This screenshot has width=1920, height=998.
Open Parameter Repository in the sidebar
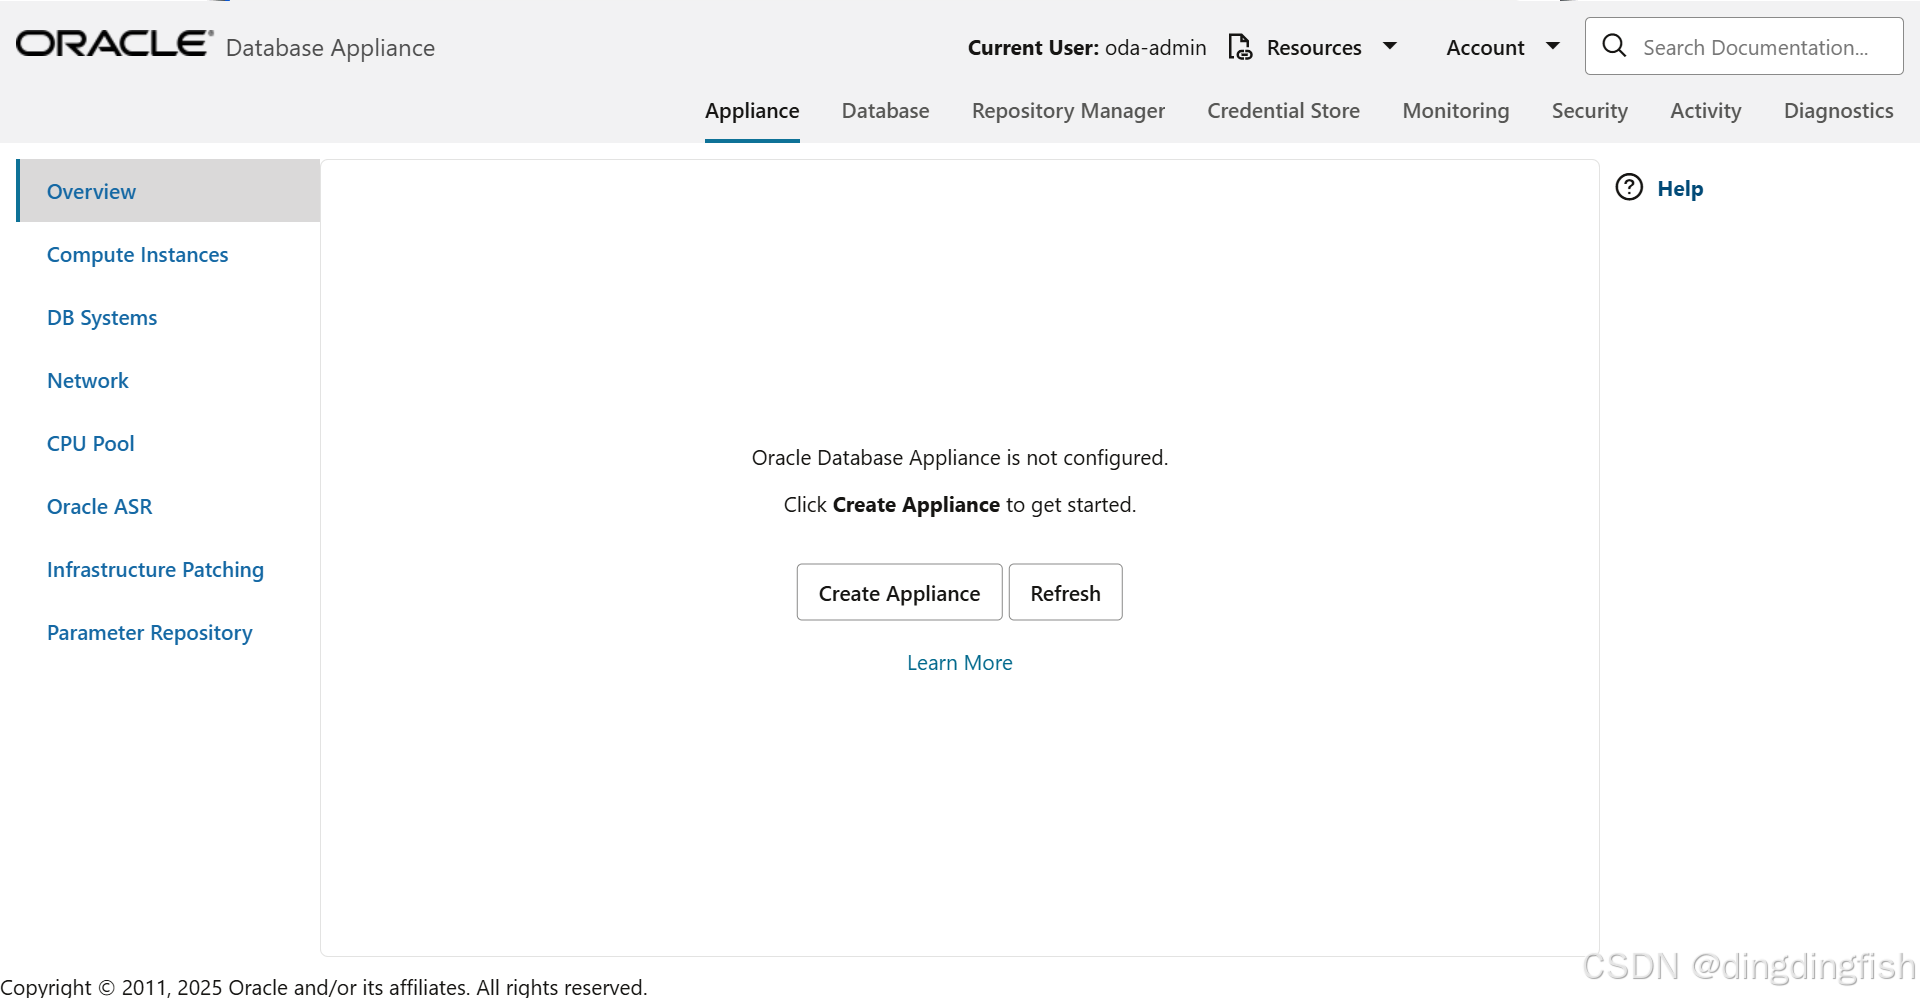[149, 633]
